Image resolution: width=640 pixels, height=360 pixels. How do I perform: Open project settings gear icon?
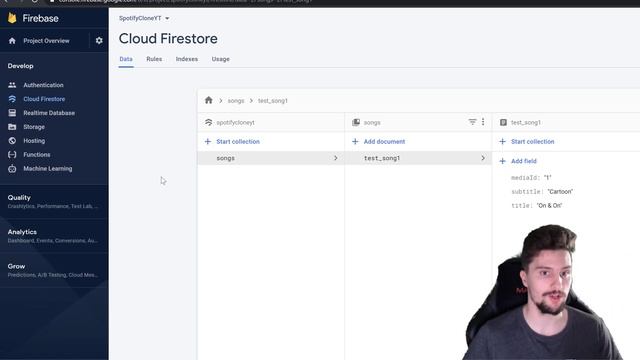point(99,40)
